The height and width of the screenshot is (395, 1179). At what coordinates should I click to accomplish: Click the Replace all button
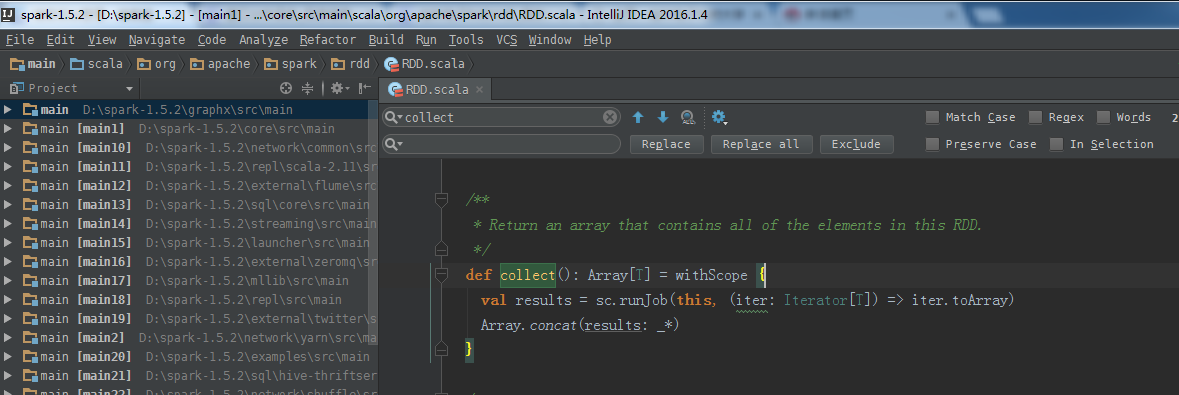(x=761, y=144)
